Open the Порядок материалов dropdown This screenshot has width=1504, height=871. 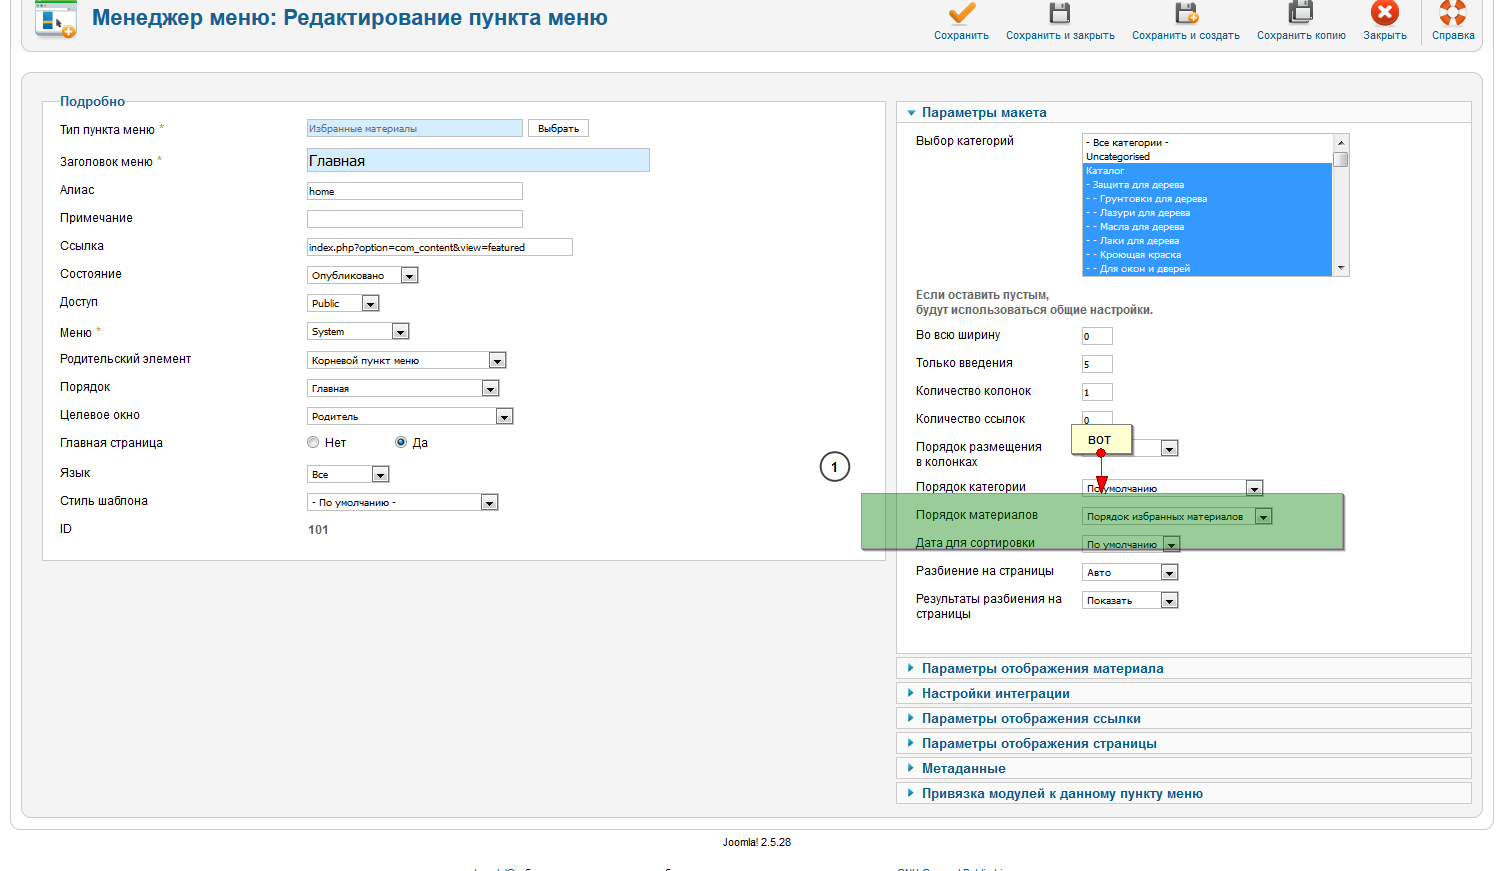tap(1177, 516)
